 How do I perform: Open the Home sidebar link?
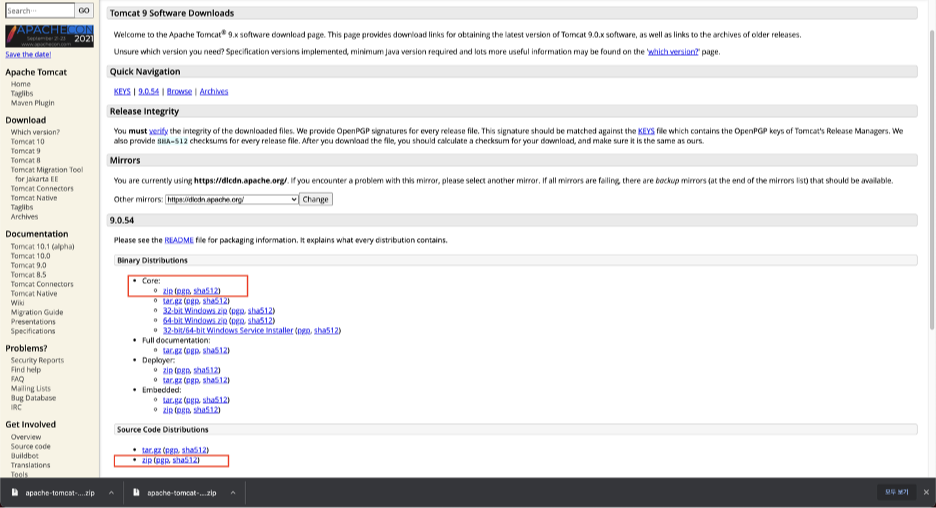point(20,84)
